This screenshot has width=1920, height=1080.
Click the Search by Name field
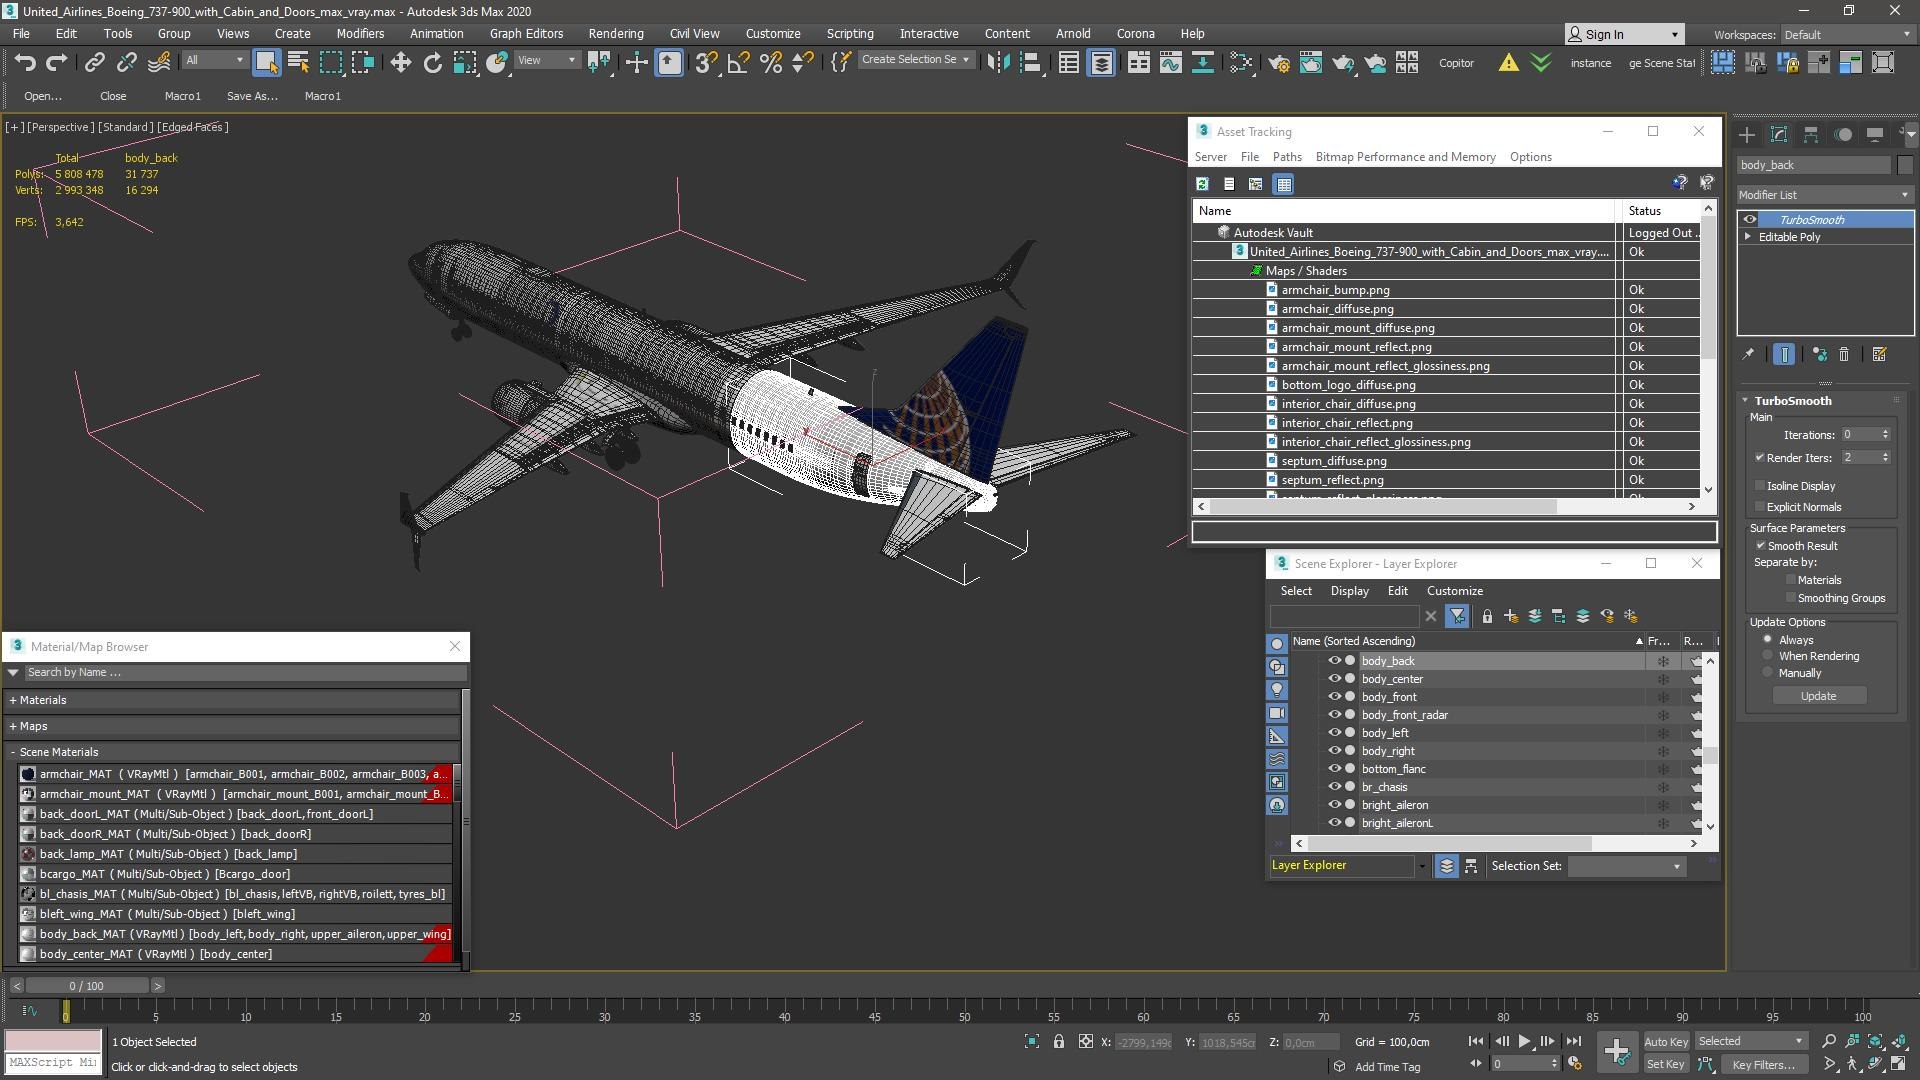point(245,673)
